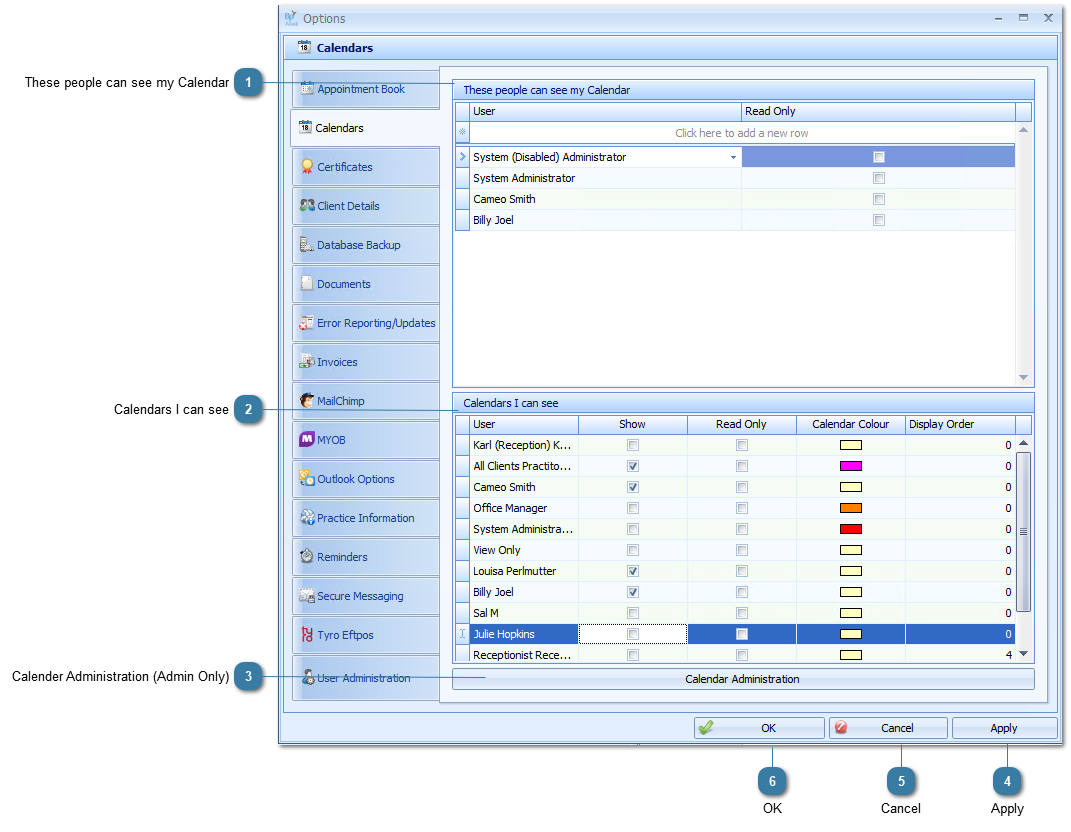Image resolution: width=1071 pixels, height=832 pixels.
Task: Click the Invoices icon
Action: coord(307,361)
